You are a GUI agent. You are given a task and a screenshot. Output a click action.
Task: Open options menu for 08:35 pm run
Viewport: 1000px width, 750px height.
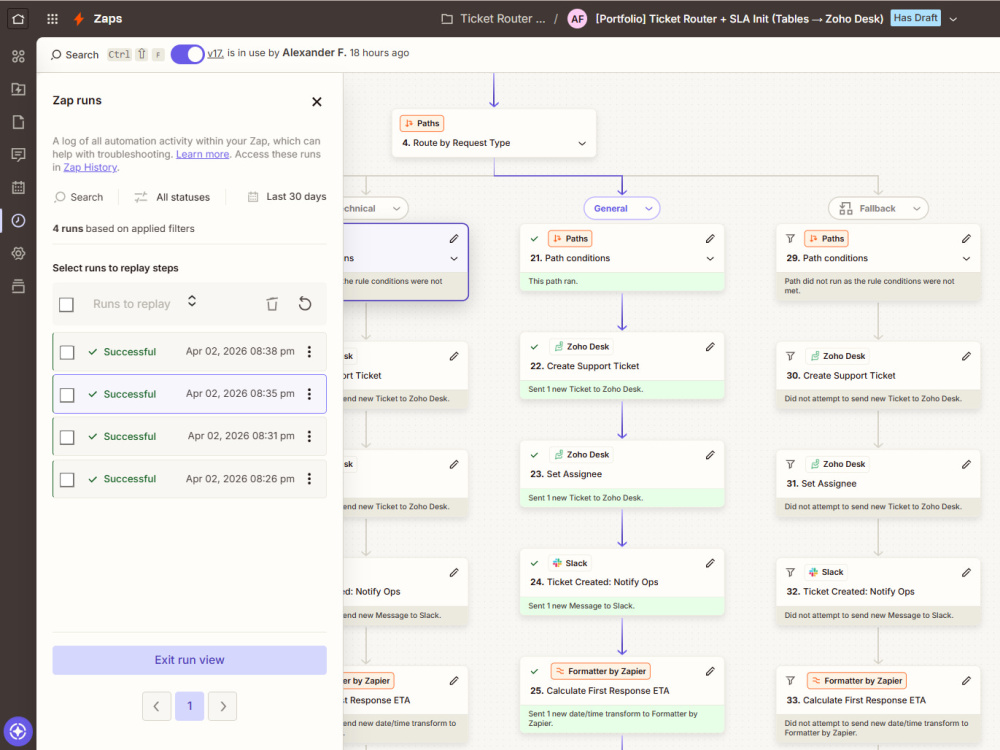309,394
